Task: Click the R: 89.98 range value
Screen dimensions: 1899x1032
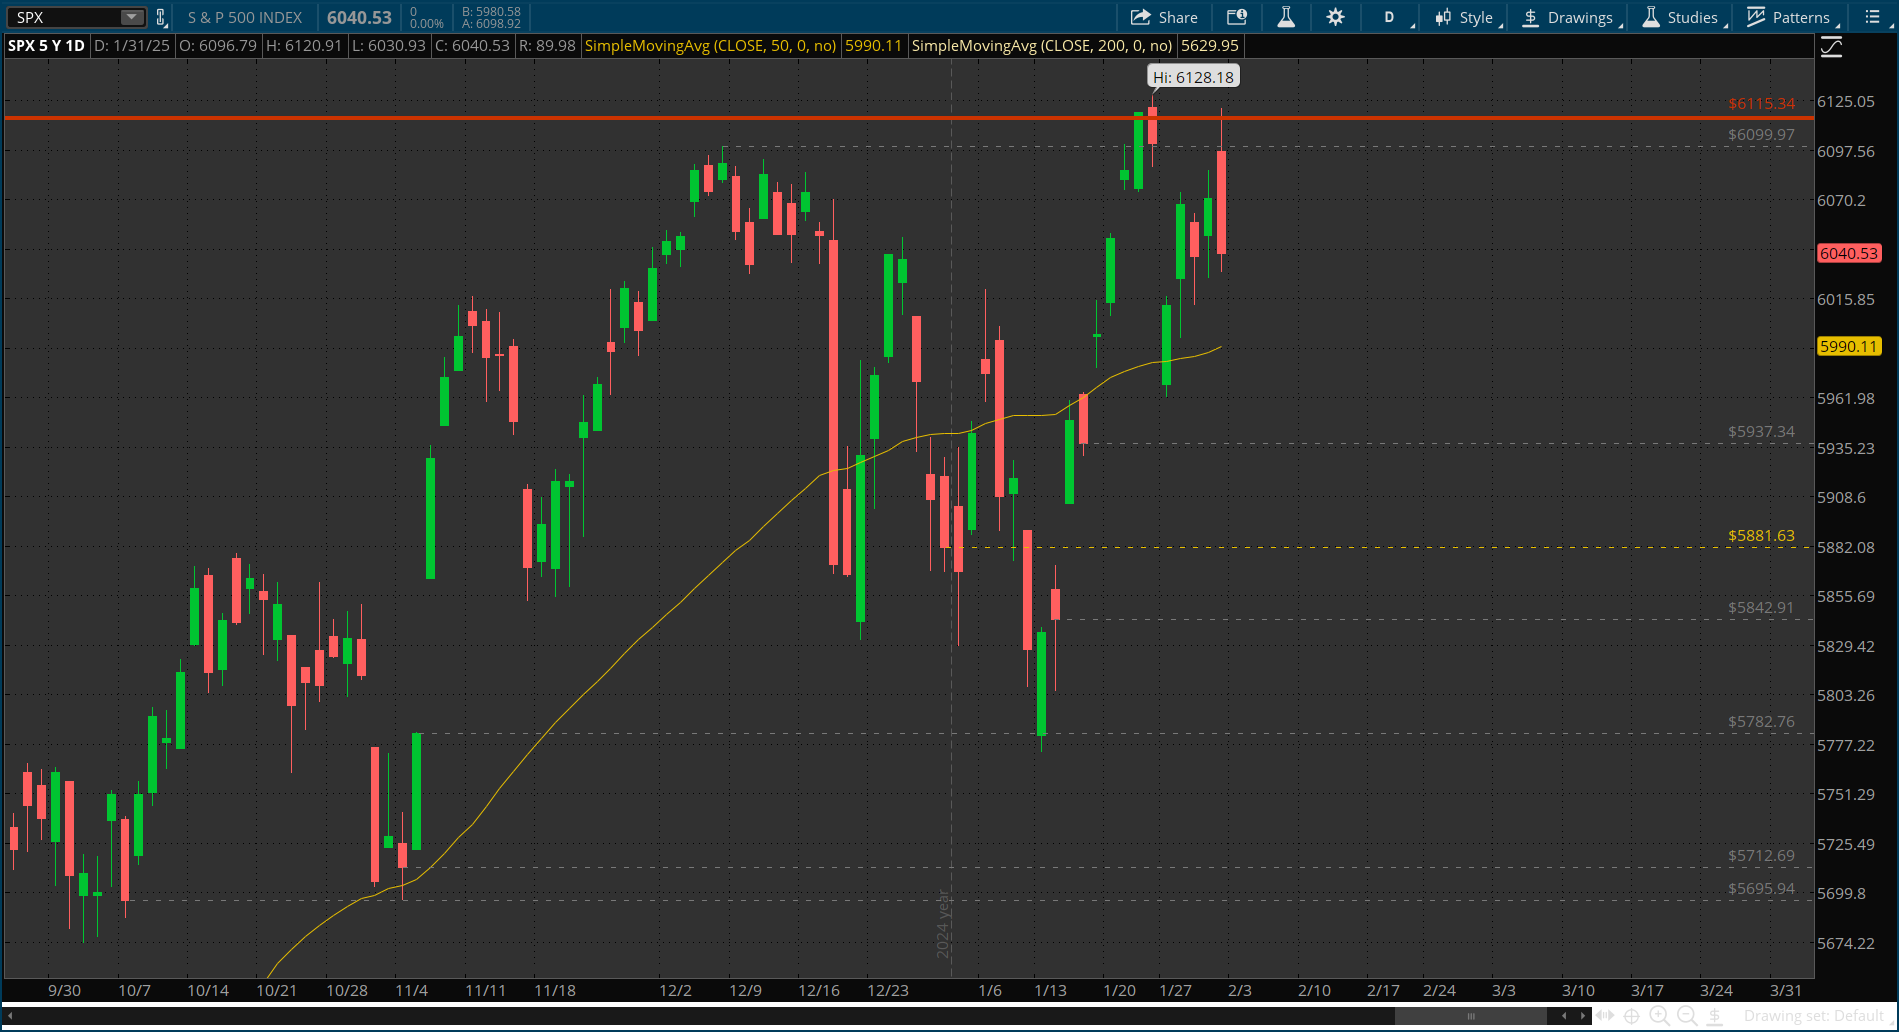Action: (x=548, y=45)
